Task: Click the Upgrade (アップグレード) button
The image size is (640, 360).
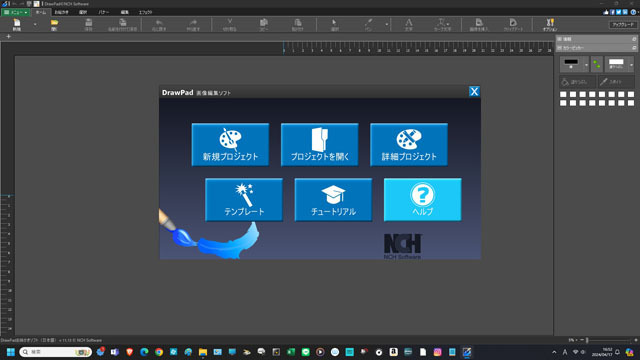Action: pyautogui.click(x=623, y=25)
